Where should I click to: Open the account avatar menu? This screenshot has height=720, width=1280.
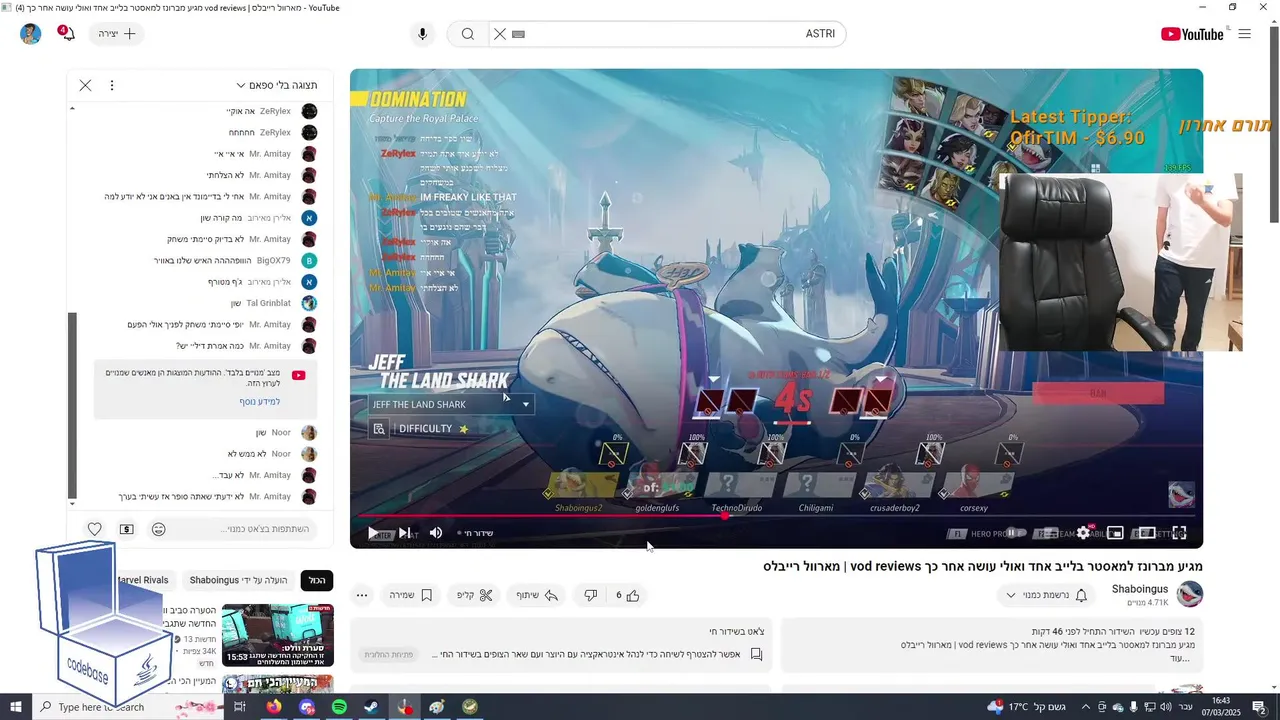(30, 34)
